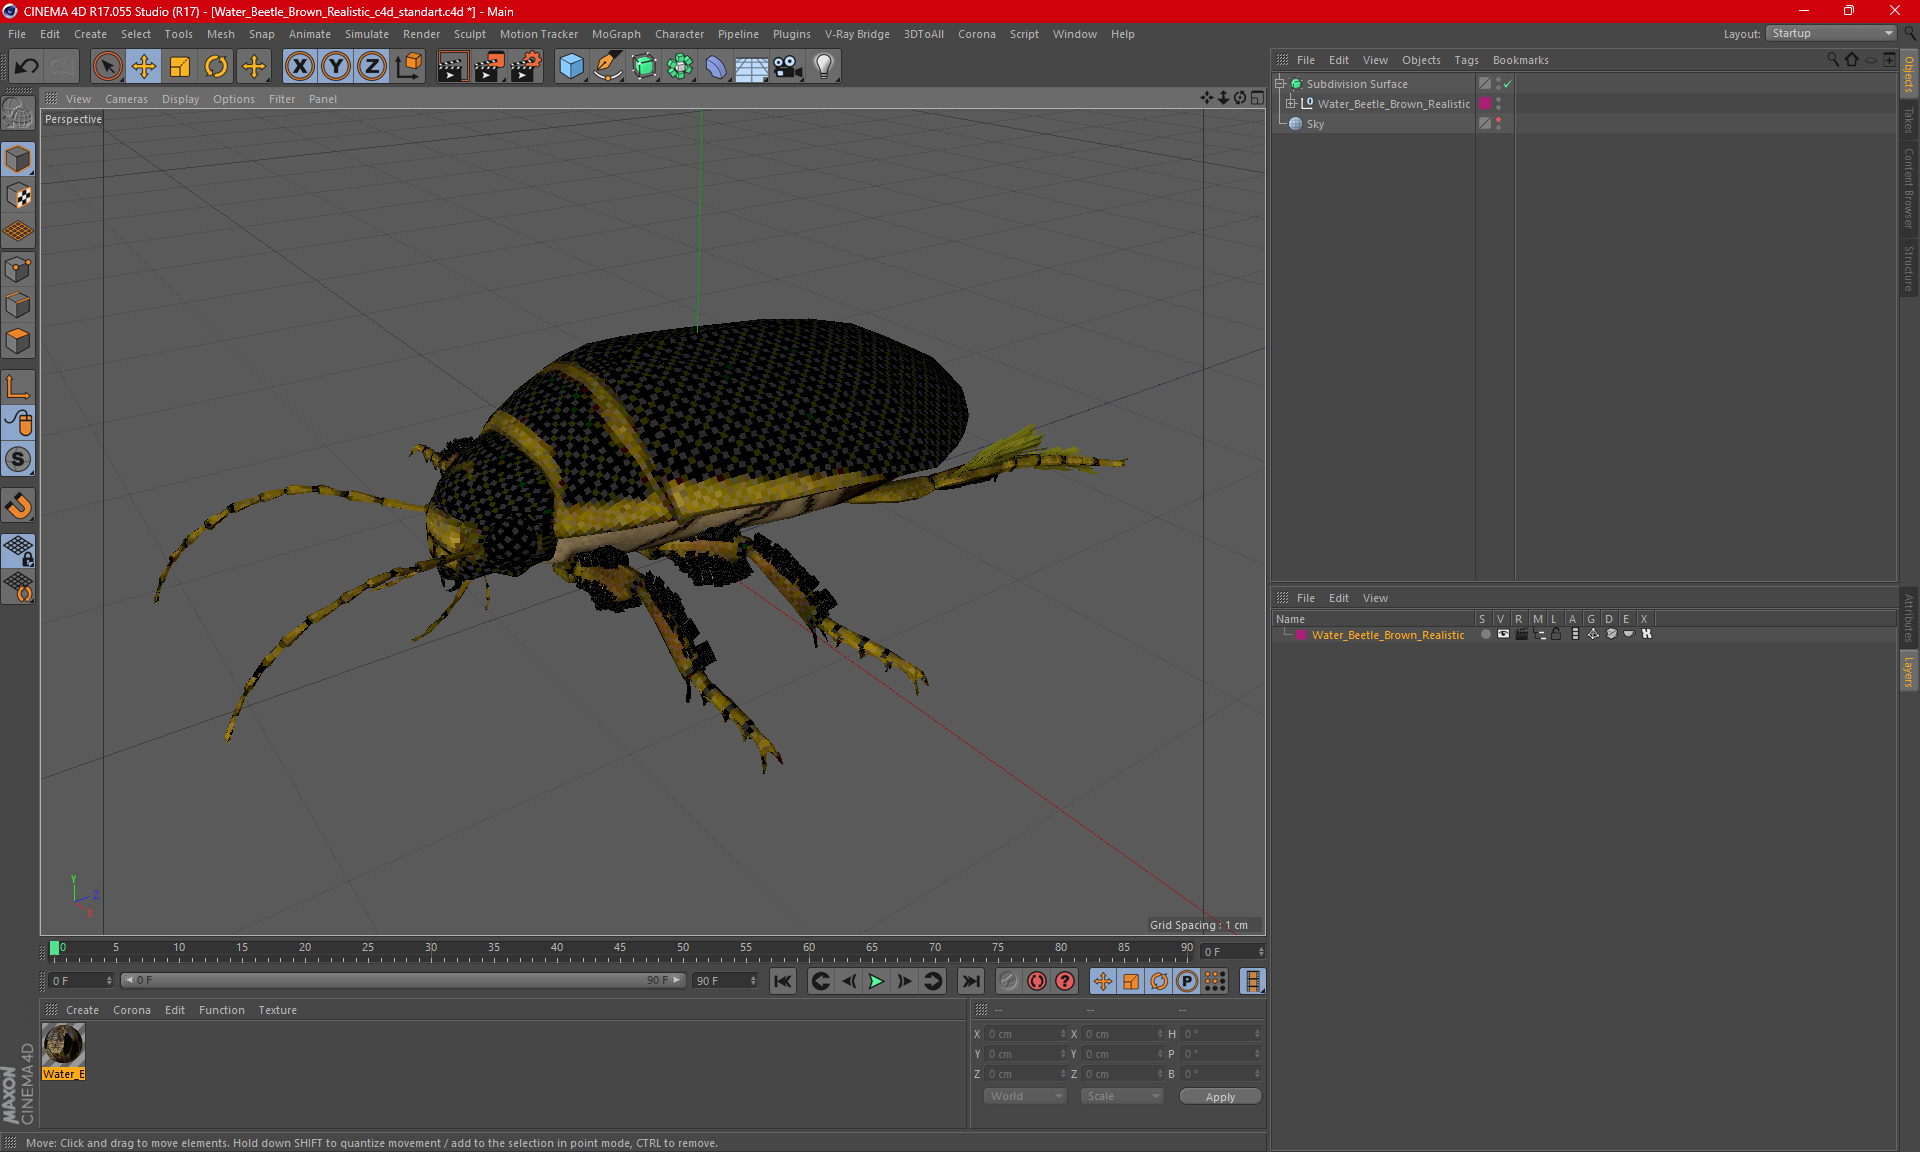1920x1152 pixels.
Task: Toggle visibility dots for Sky object
Action: pos(1498,124)
